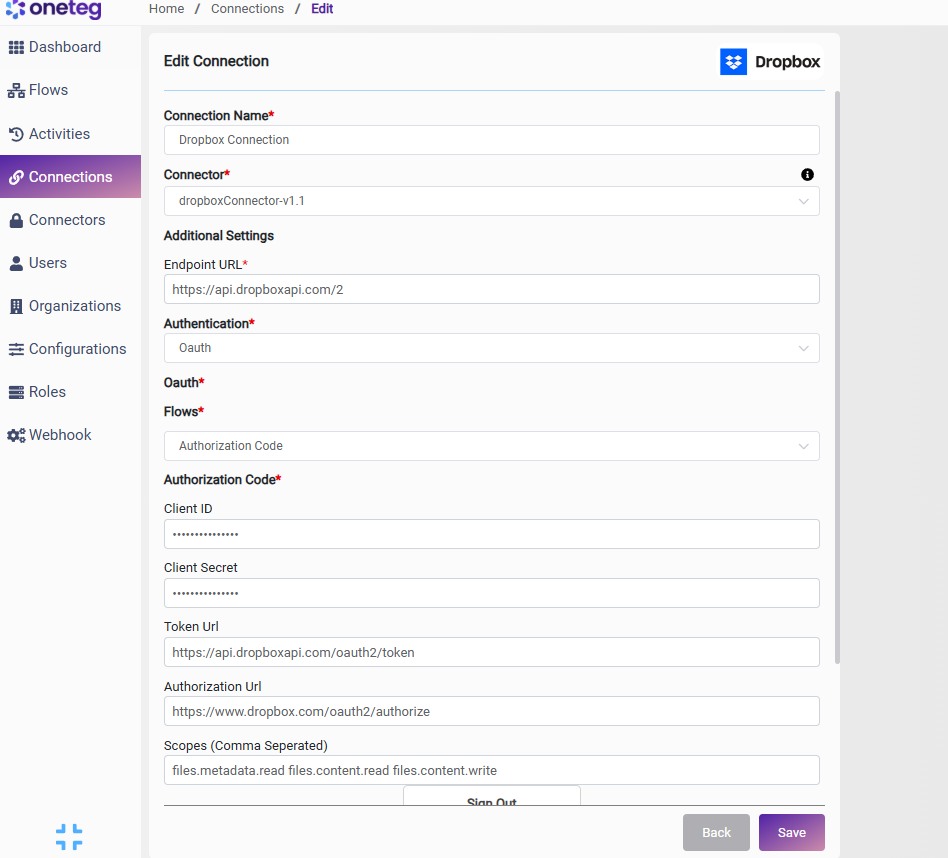Open the Authentication Oauth dropdown
Viewport: 948px width, 858px height.
[492, 348]
